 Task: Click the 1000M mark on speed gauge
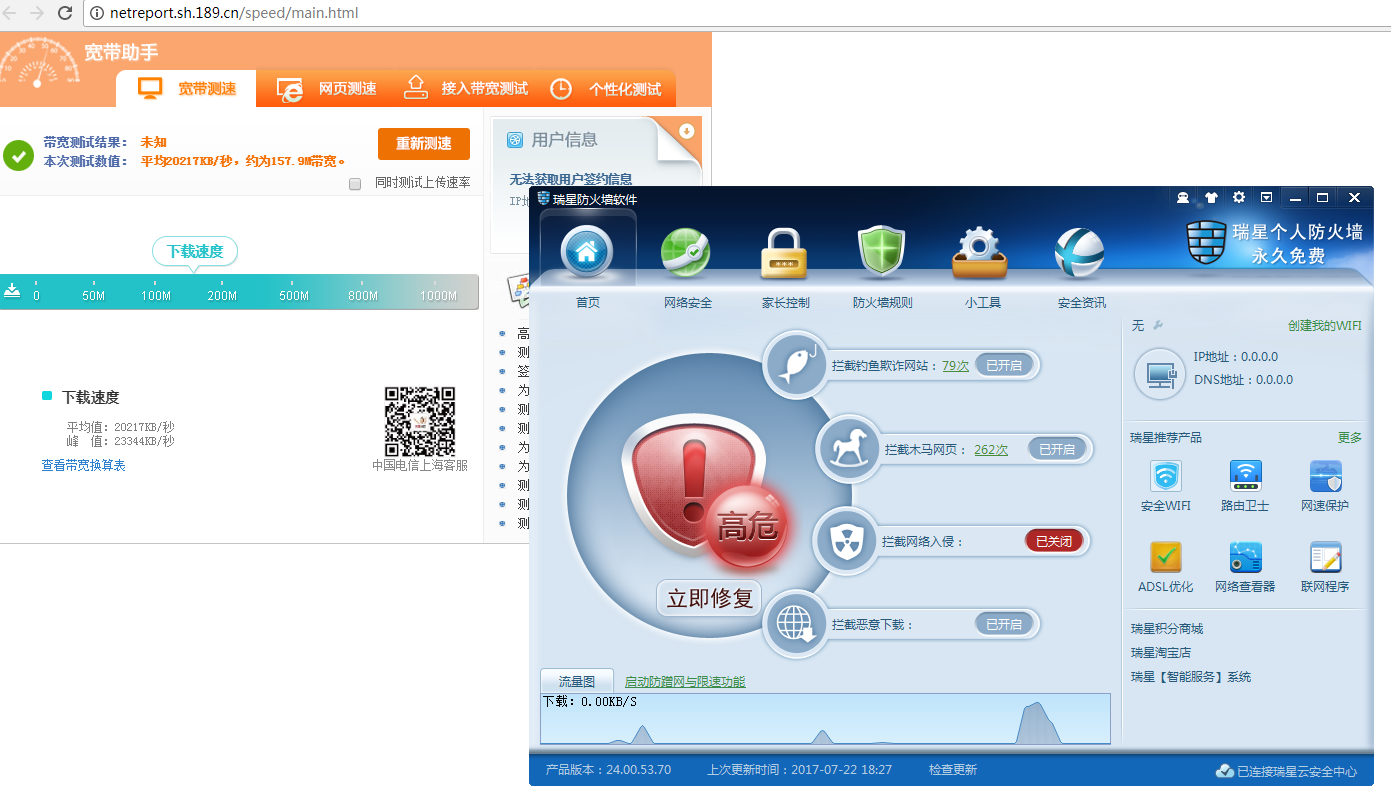pos(438,295)
